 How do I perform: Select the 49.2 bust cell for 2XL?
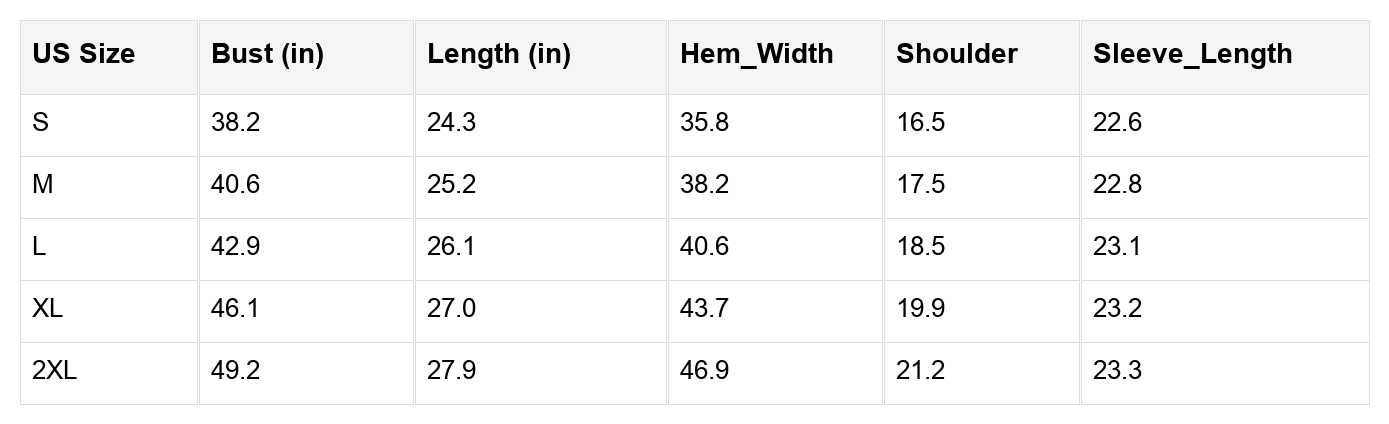236,371
